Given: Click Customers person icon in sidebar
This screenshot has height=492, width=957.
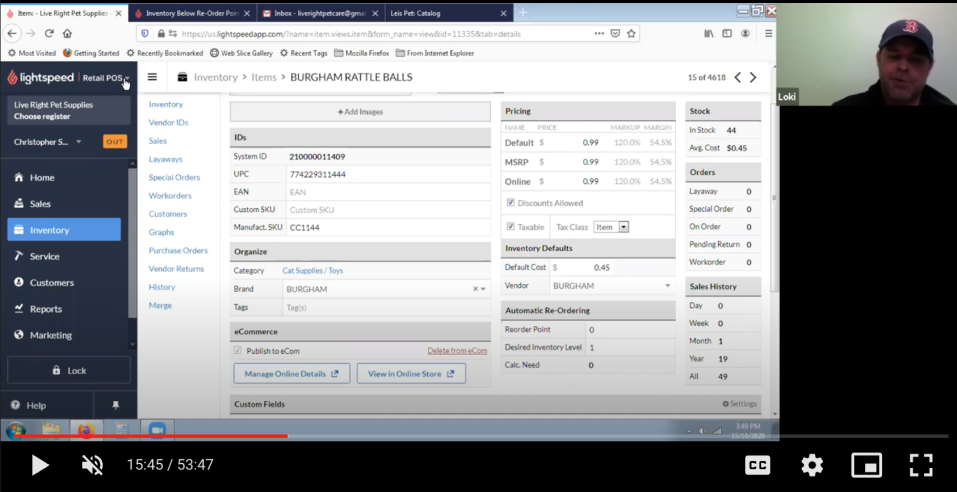Looking at the screenshot, I should (18, 282).
